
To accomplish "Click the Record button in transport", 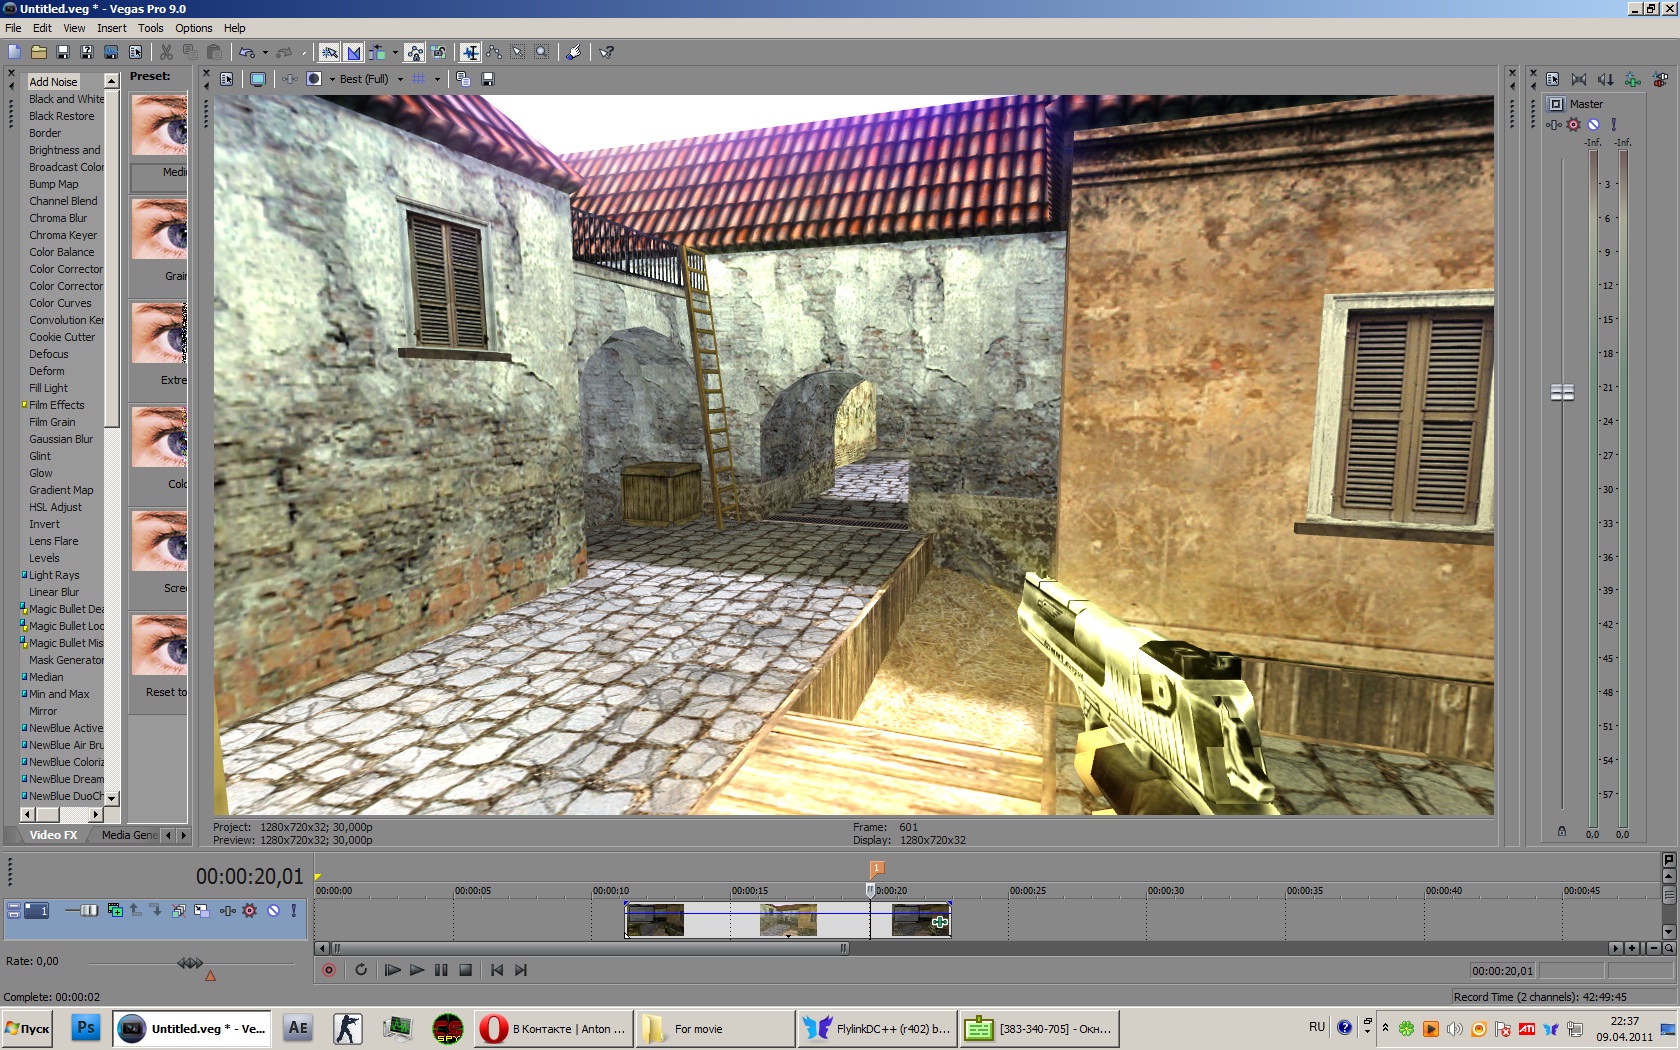I will (328, 970).
